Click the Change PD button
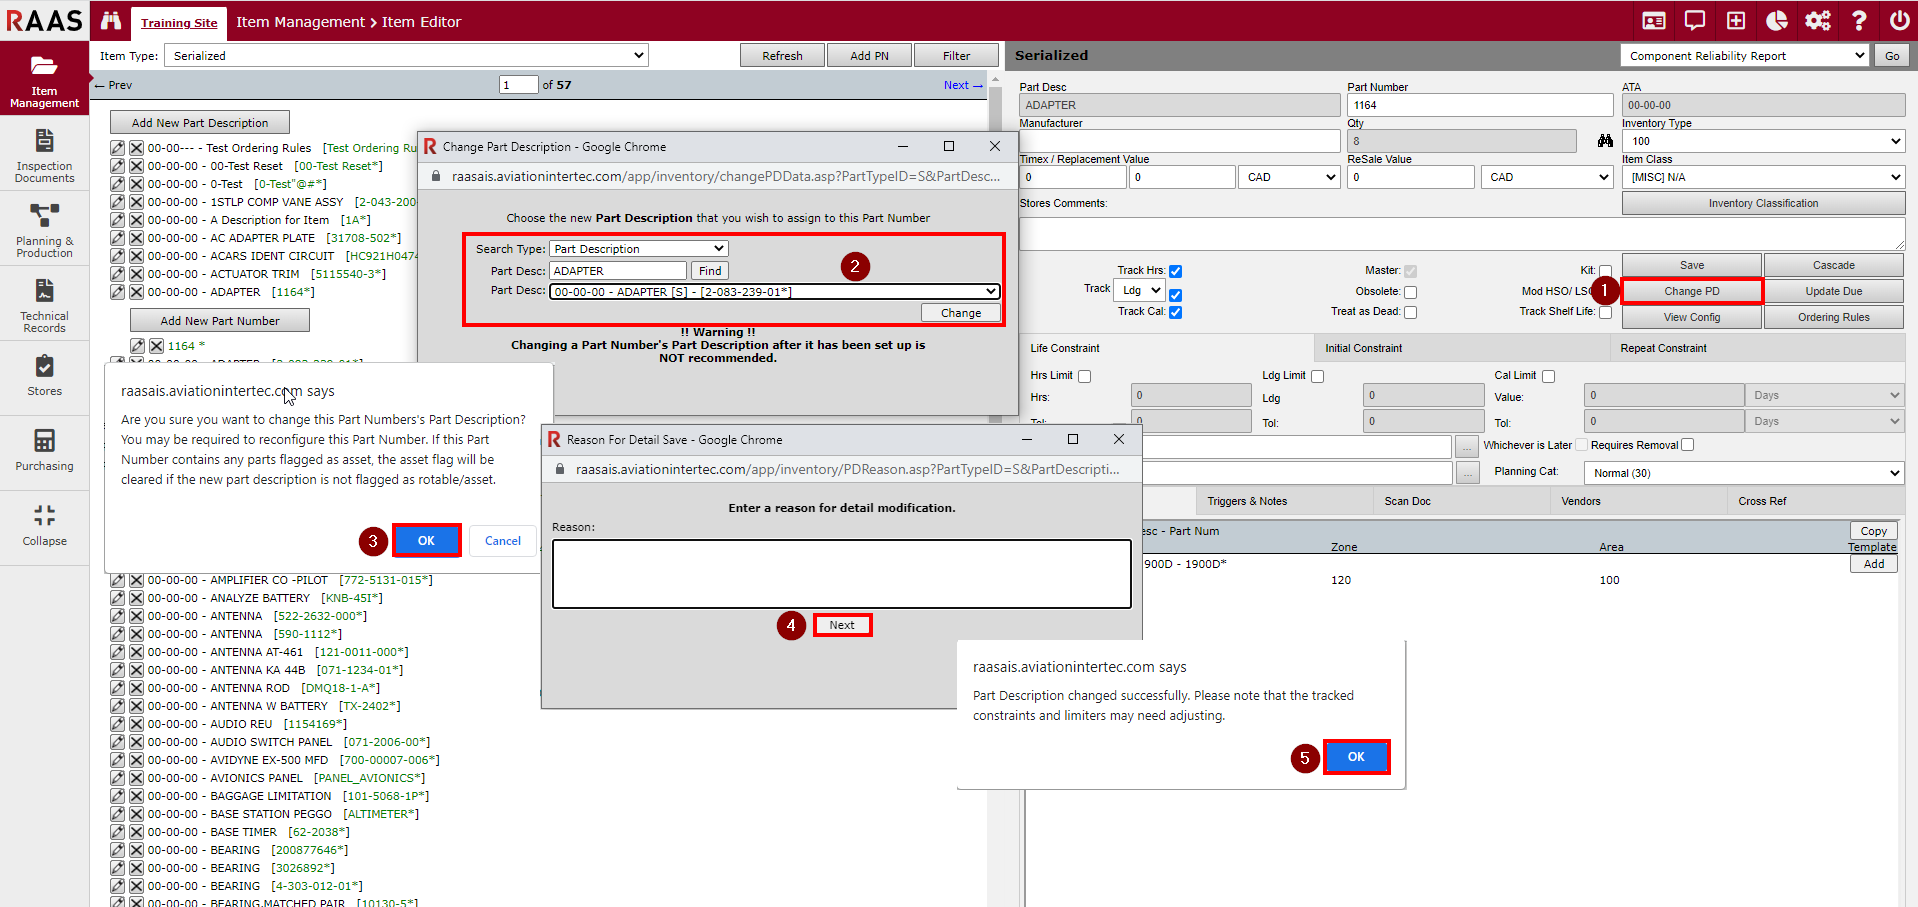The image size is (1918, 907). (x=1691, y=291)
